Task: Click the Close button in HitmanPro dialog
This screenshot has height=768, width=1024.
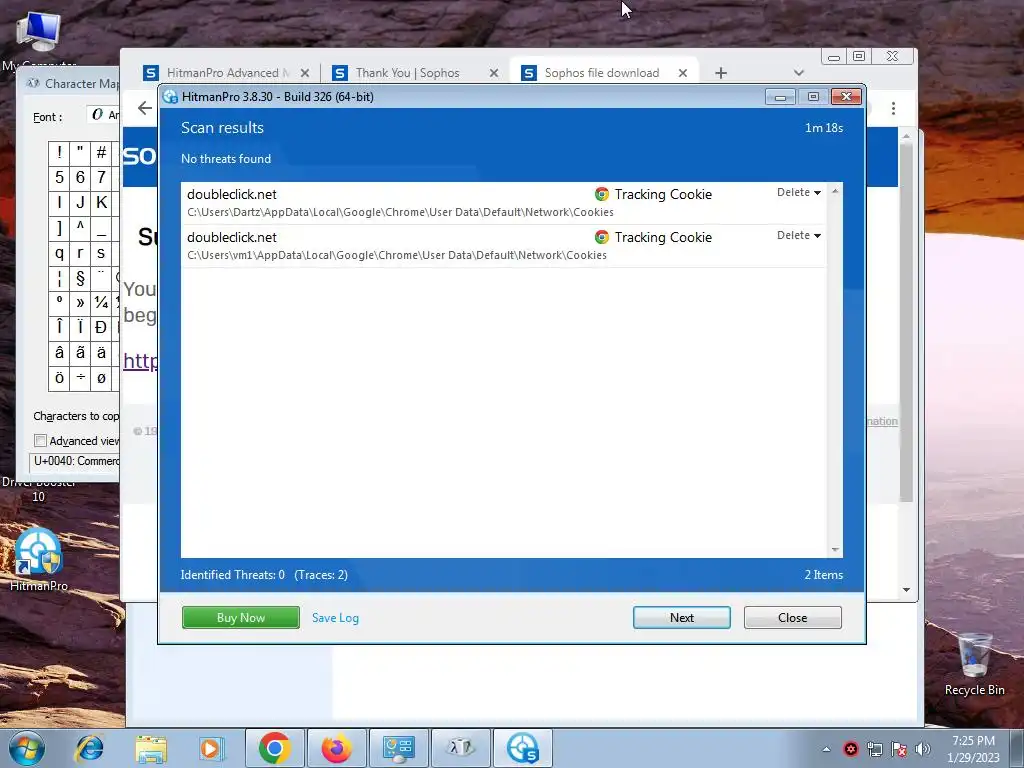Action: coord(792,618)
